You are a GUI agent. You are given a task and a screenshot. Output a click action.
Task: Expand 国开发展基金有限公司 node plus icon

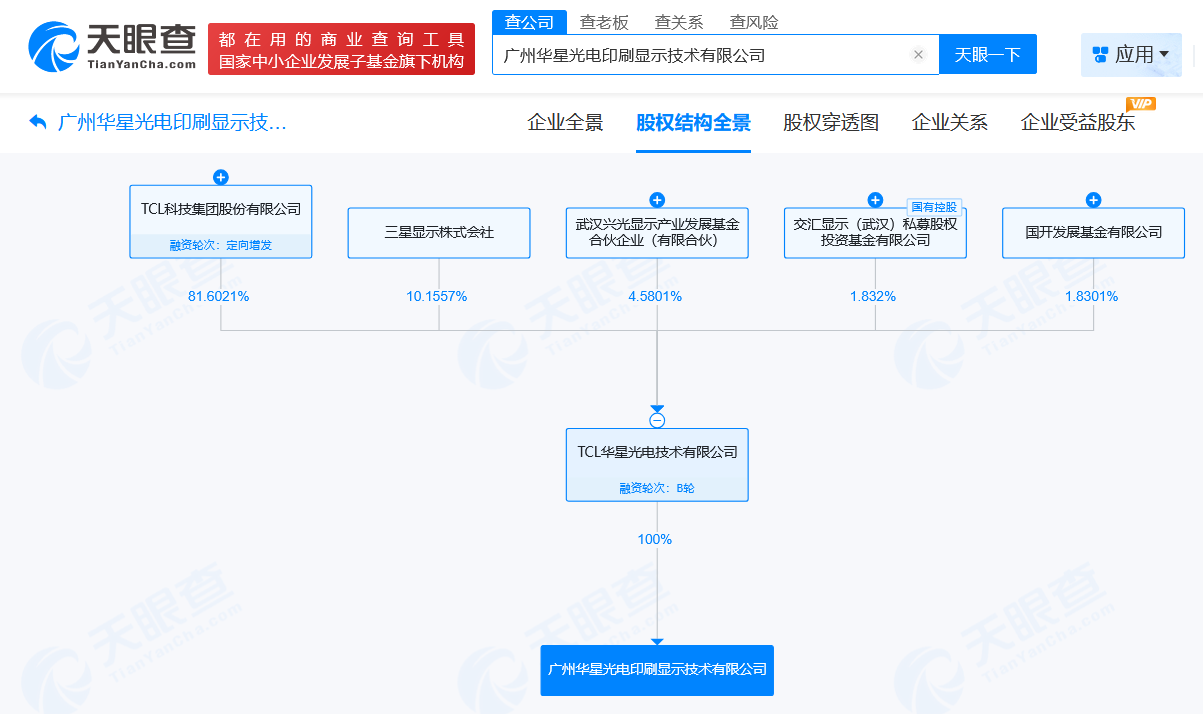click(x=1093, y=200)
